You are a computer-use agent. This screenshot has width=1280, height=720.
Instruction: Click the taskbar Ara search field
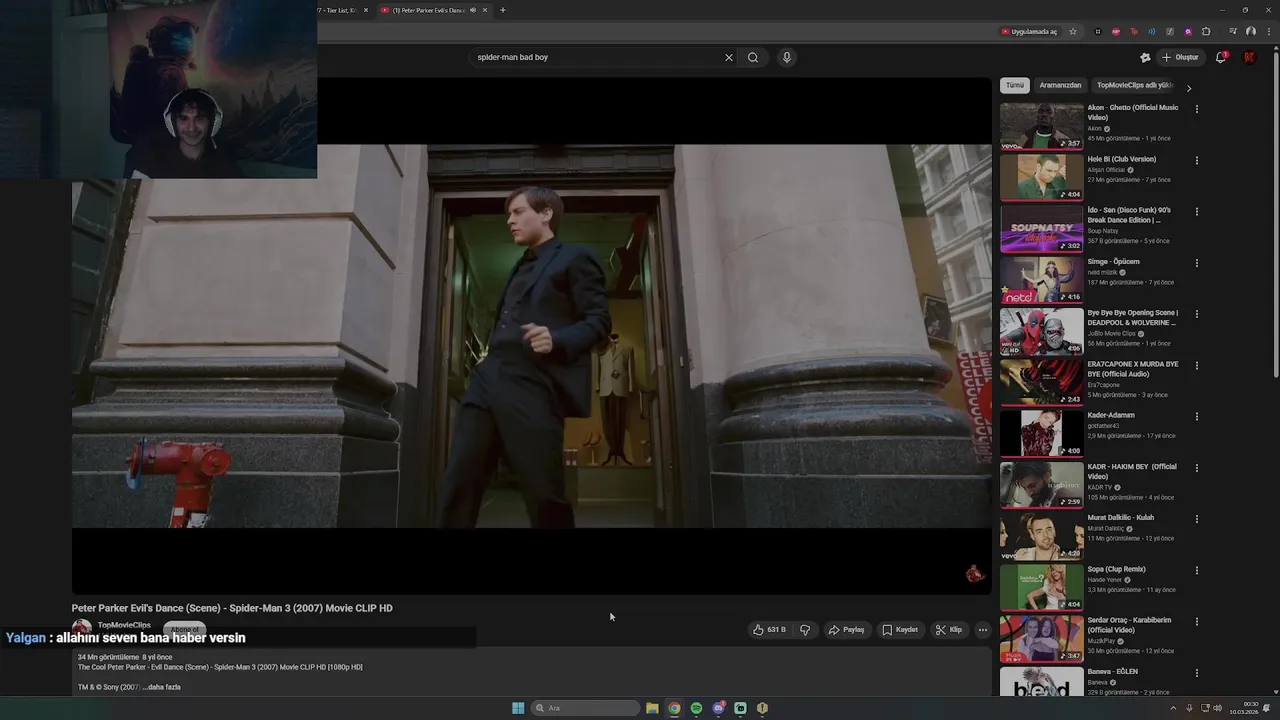(586, 708)
